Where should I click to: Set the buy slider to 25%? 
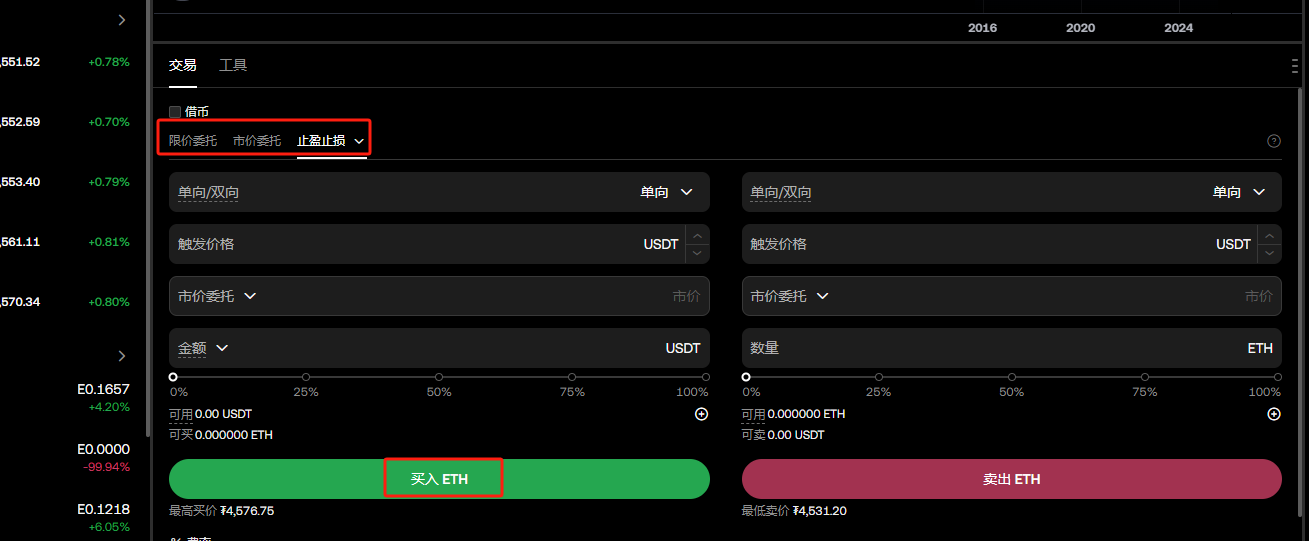pos(306,377)
